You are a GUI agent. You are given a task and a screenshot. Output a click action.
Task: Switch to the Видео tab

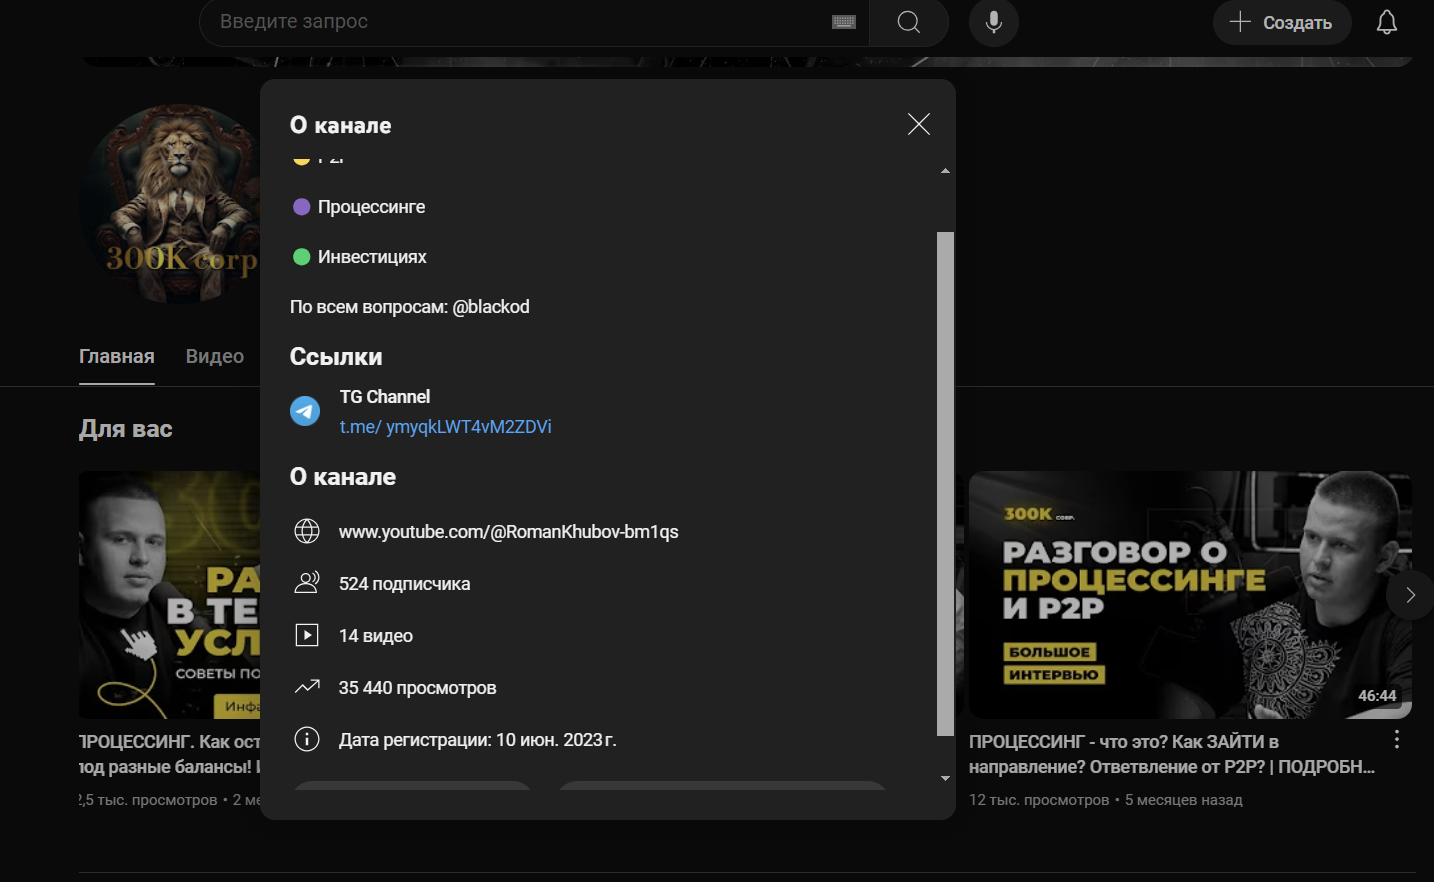coord(215,357)
